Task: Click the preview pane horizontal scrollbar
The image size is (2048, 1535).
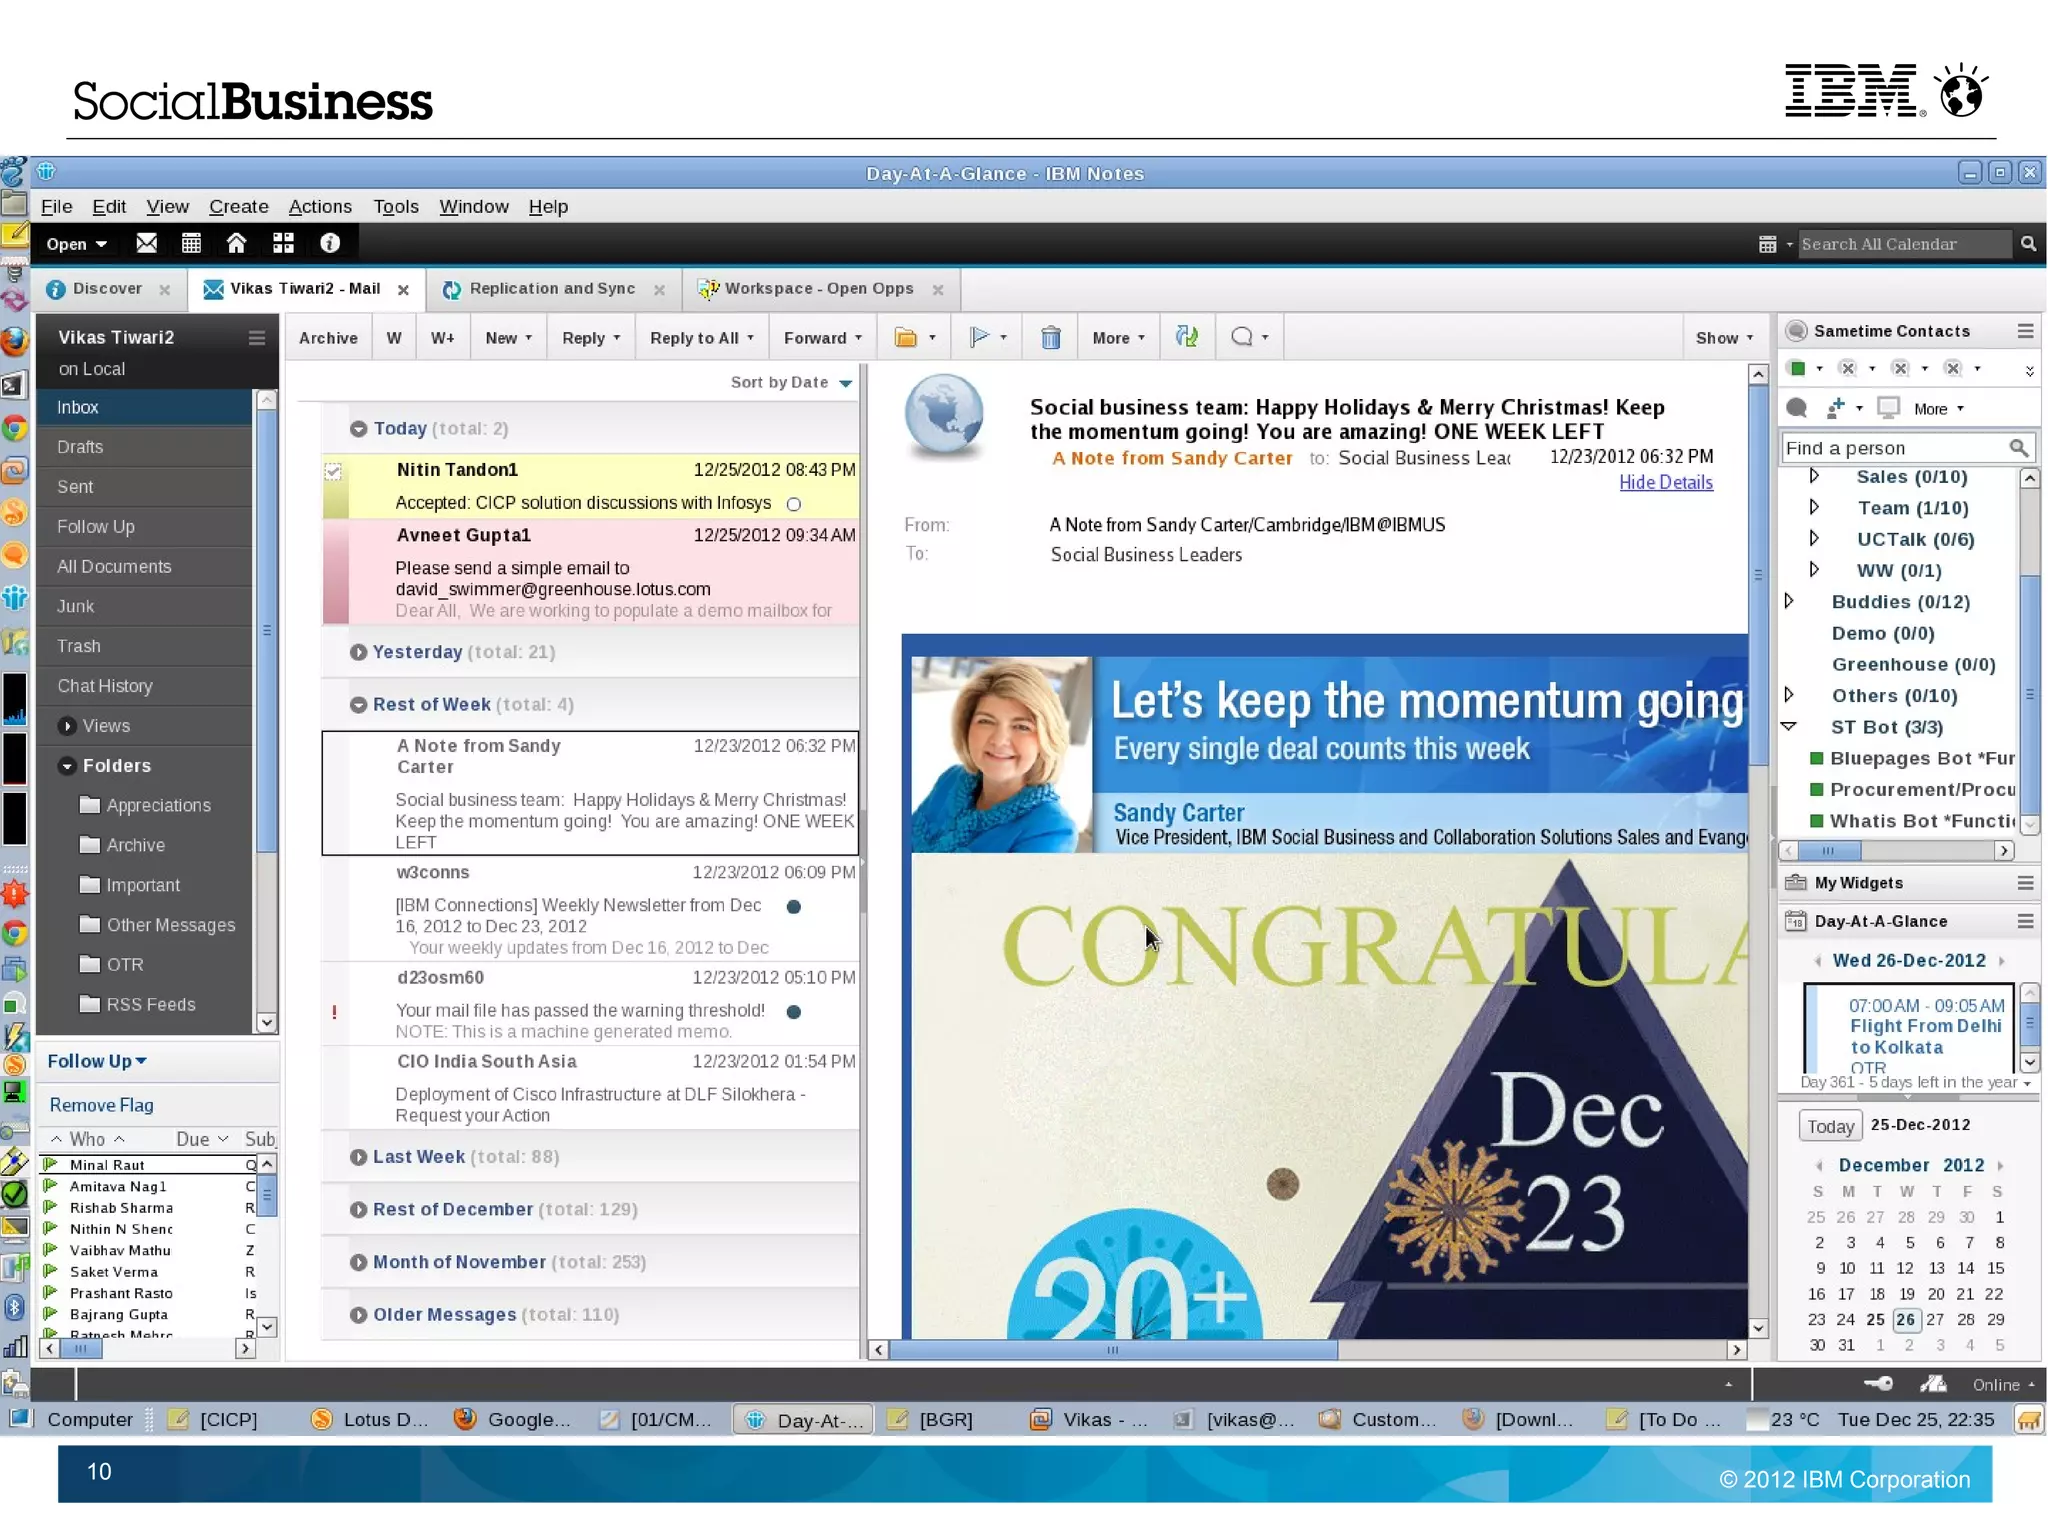Action: coord(1111,1350)
